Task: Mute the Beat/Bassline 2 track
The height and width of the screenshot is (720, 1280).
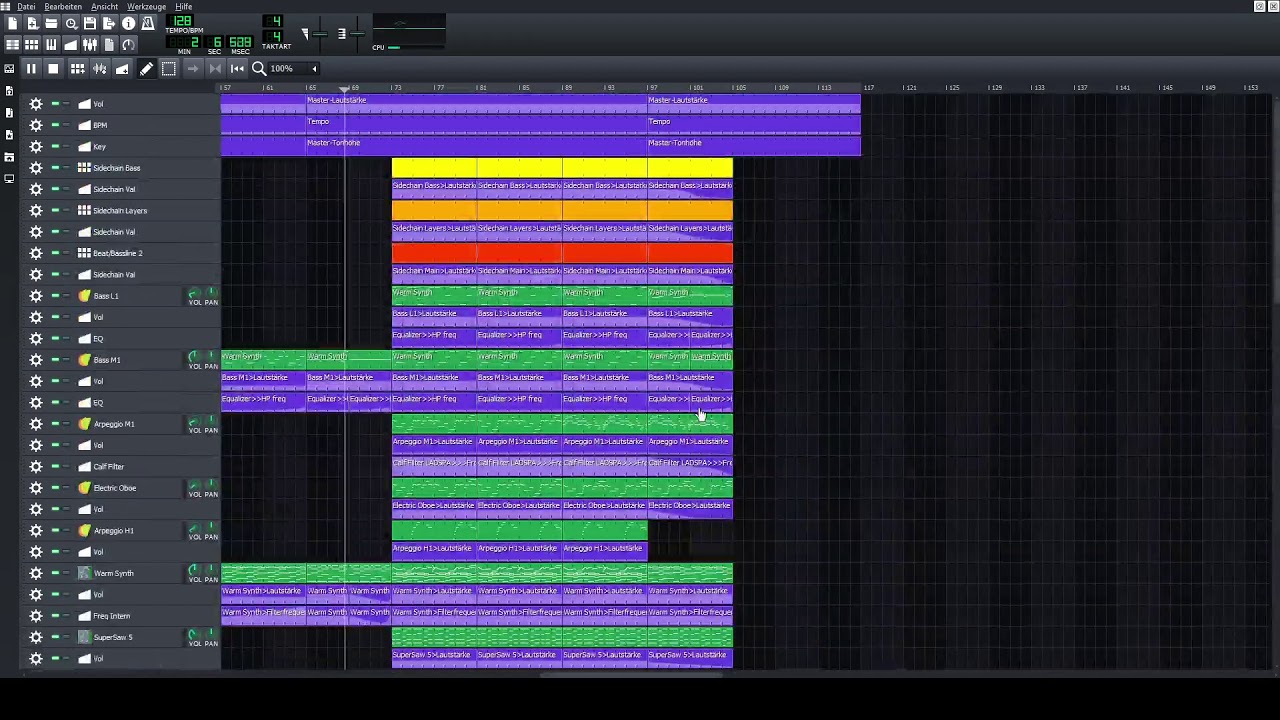Action: click(x=55, y=253)
